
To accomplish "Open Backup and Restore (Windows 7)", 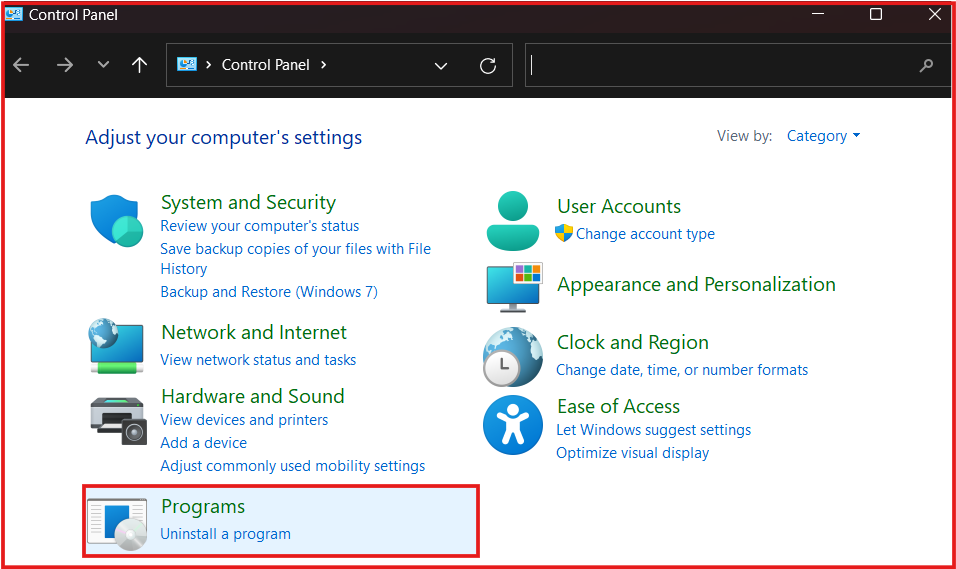I will pyautogui.click(x=269, y=292).
